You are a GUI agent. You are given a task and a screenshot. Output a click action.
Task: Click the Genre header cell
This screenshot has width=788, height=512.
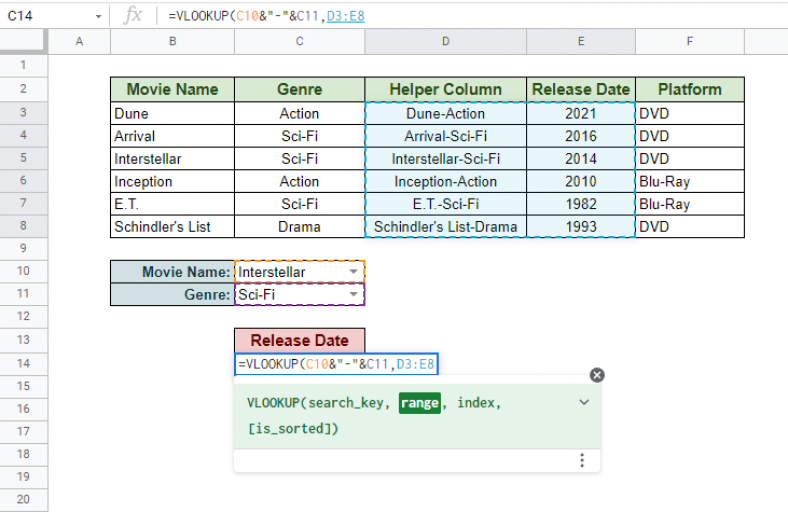tap(300, 89)
